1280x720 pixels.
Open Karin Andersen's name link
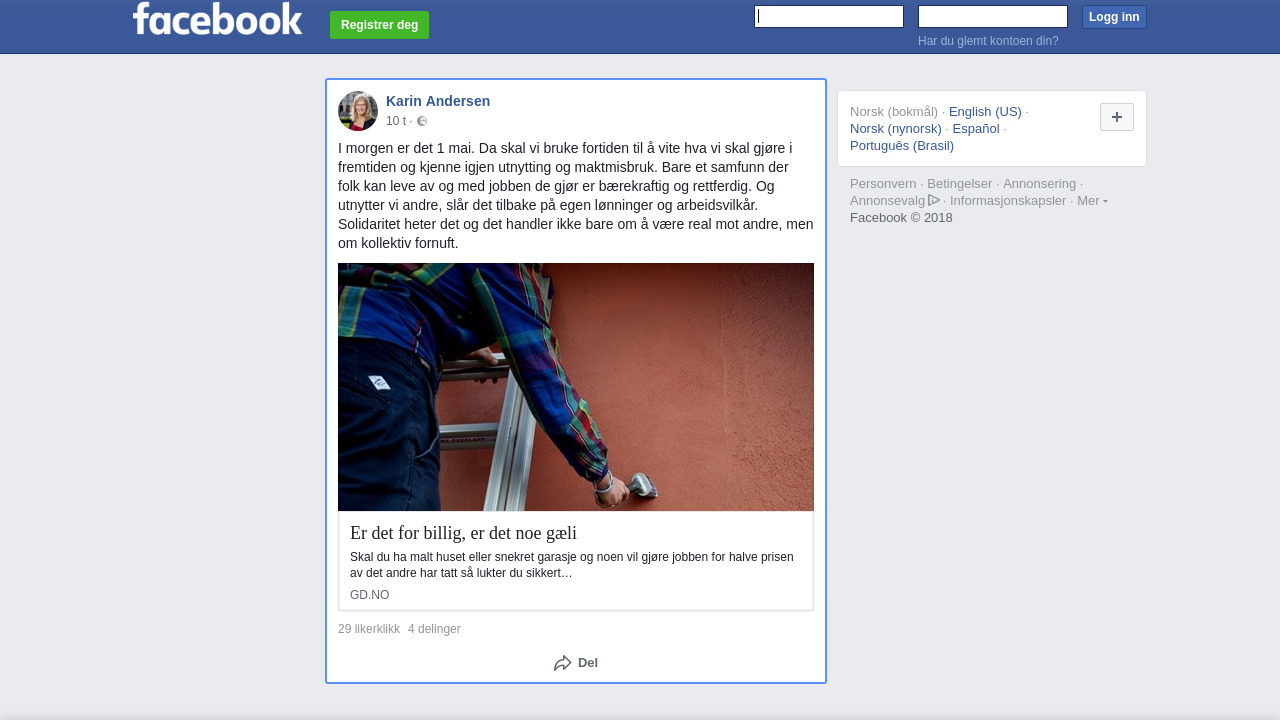[438, 101]
